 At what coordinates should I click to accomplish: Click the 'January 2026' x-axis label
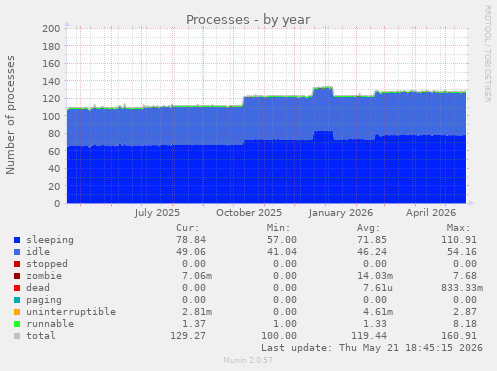(x=341, y=213)
